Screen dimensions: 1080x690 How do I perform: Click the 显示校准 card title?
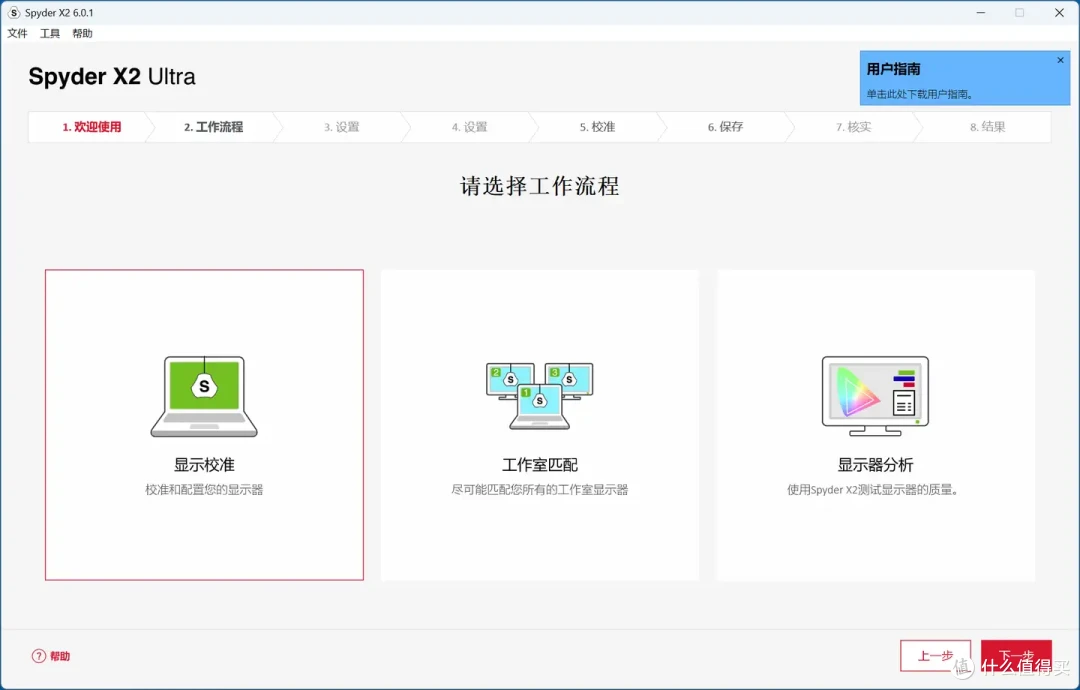point(204,465)
